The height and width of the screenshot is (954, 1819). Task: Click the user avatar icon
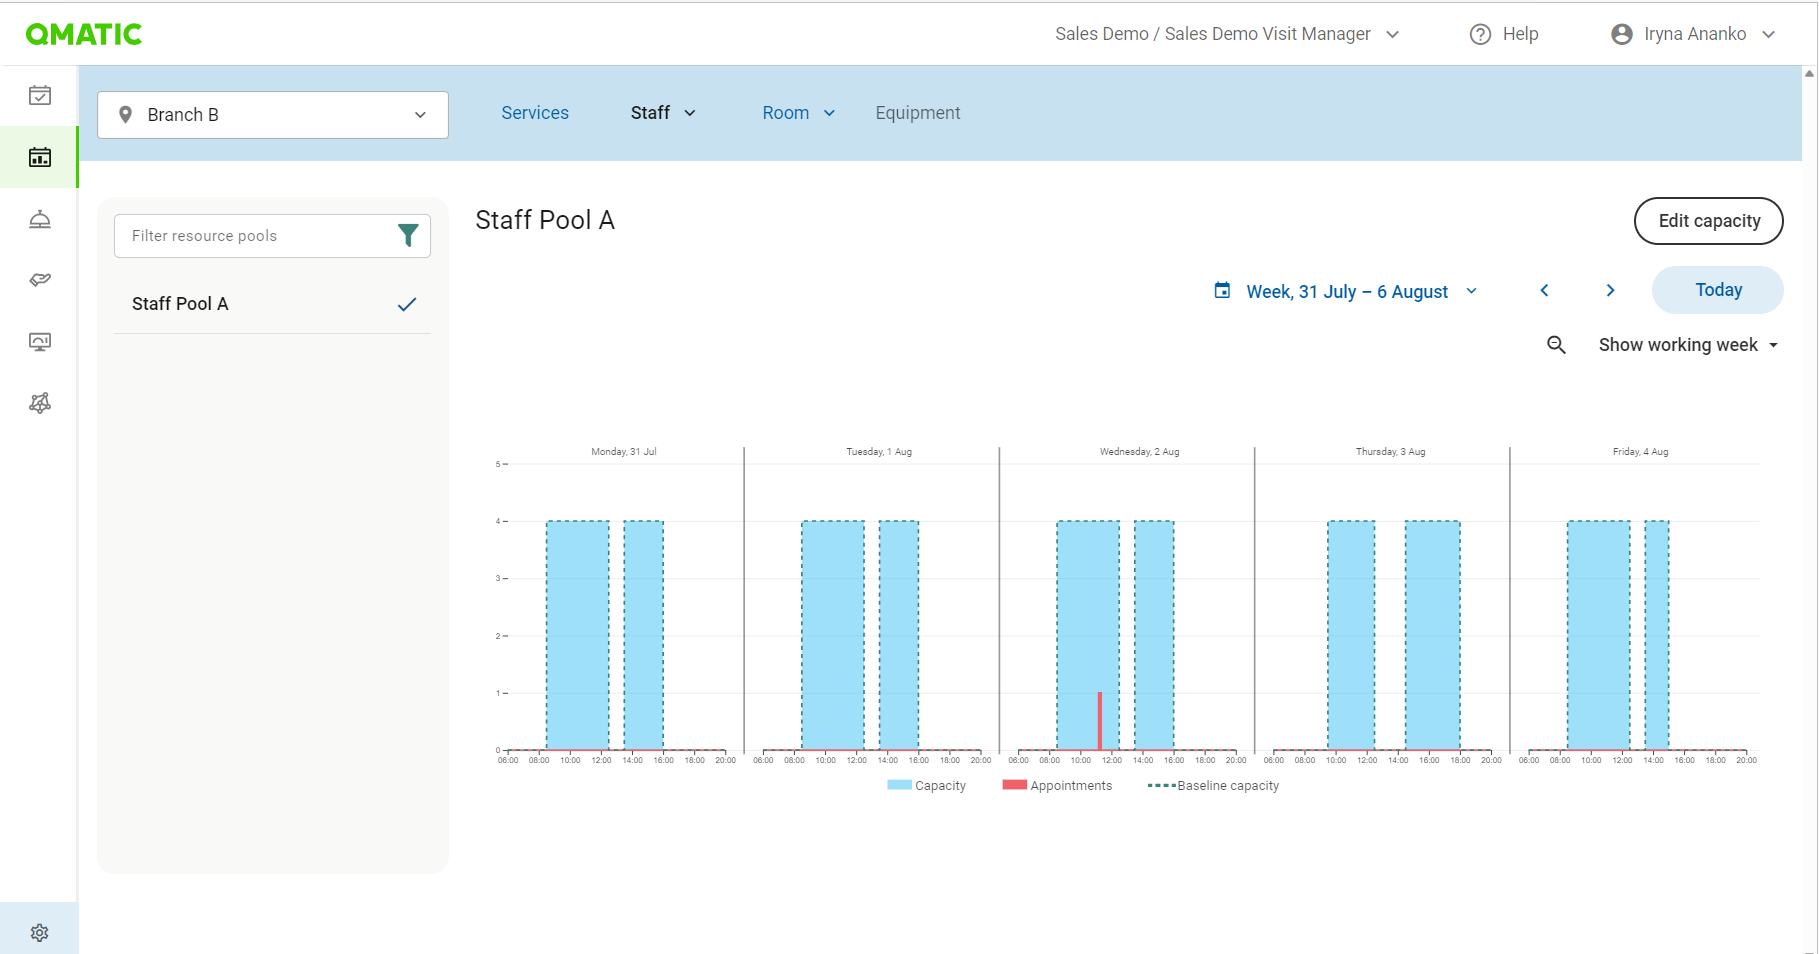(x=1622, y=34)
